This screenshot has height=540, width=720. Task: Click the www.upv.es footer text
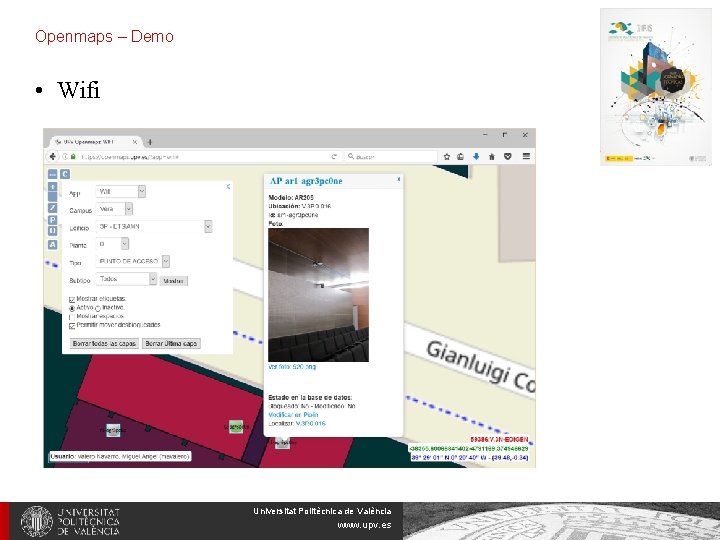(364, 525)
